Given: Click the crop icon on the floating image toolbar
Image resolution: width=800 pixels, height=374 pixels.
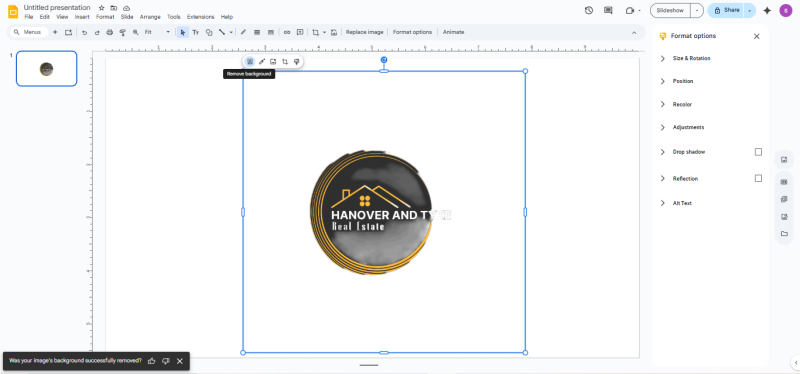Looking at the screenshot, I should [285, 62].
